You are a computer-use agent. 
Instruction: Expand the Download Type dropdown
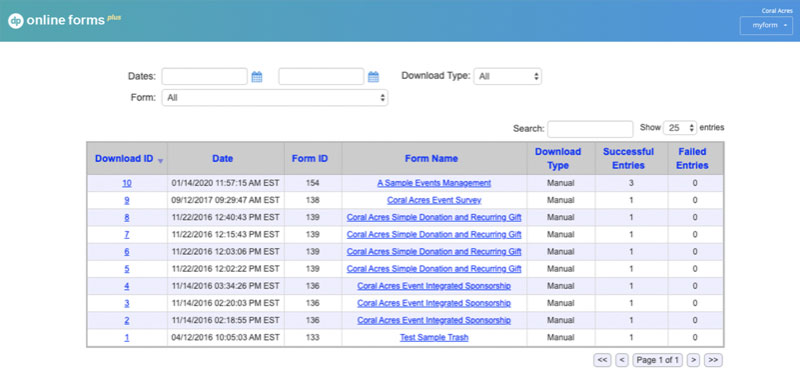tap(508, 77)
